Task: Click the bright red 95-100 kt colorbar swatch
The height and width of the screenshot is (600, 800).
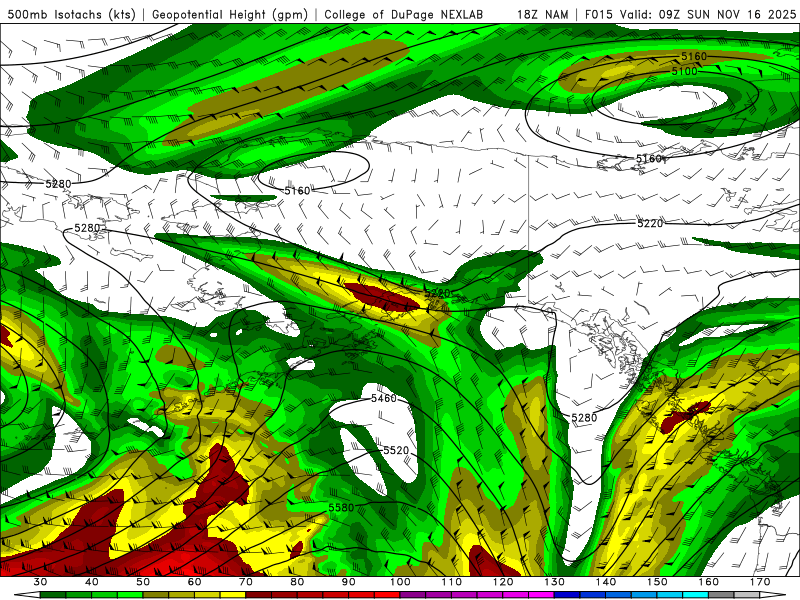Action: point(387,595)
